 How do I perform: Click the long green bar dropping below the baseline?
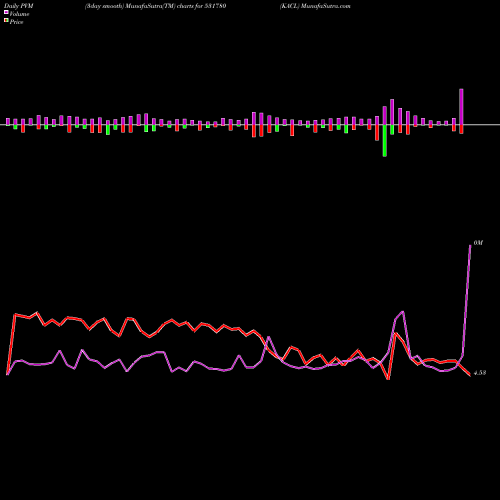pyautogui.click(x=385, y=141)
